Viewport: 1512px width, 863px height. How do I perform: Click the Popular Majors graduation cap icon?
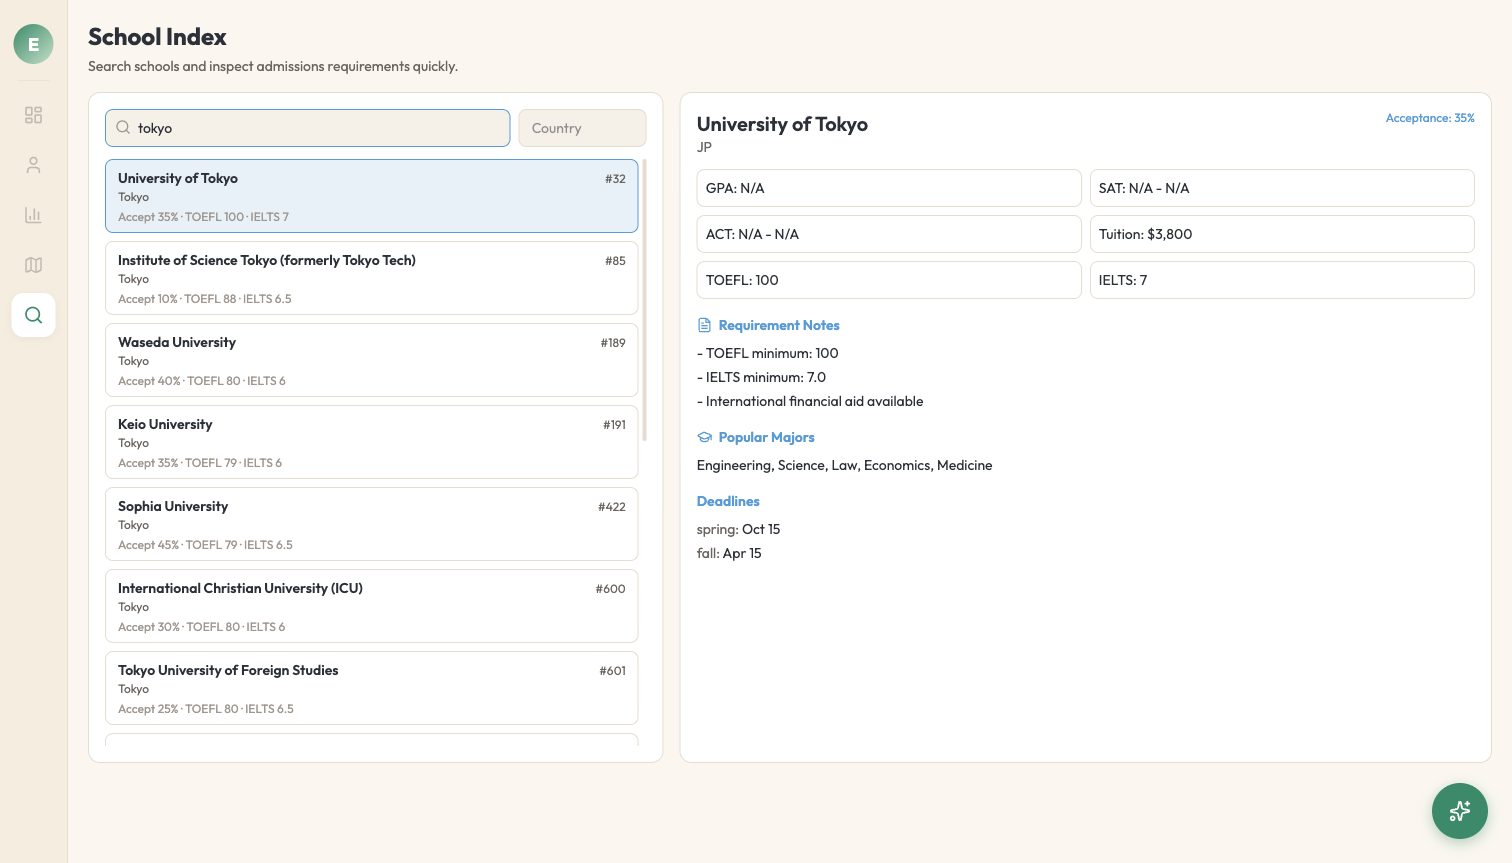pyautogui.click(x=704, y=437)
